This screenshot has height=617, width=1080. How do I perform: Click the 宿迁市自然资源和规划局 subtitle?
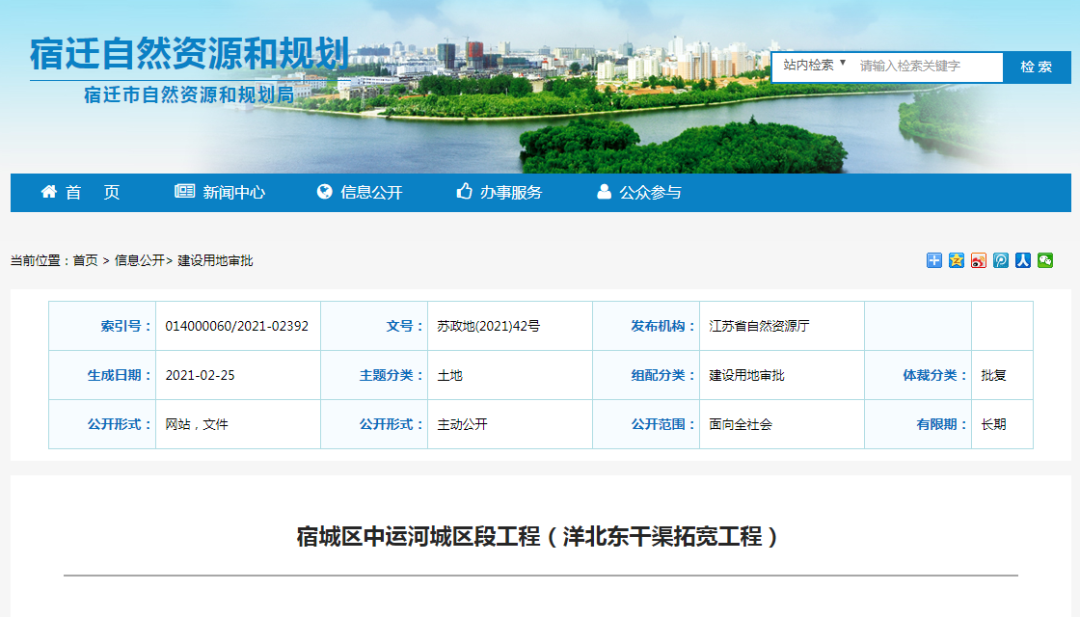tap(189, 94)
